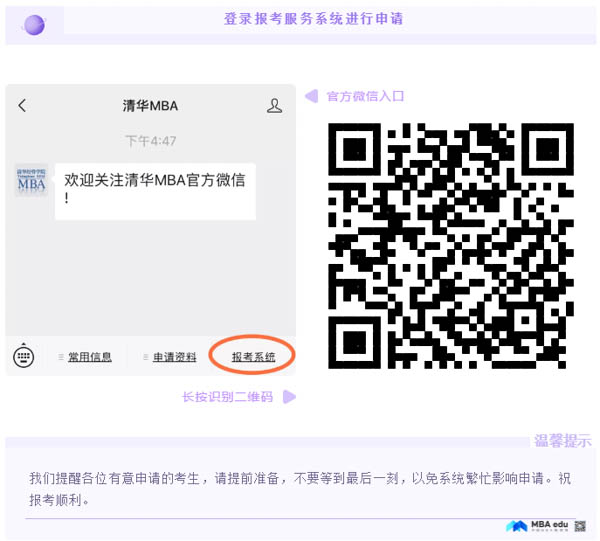
Task: Click the 清华MBA avatar in the chat
Action: (x=31, y=181)
